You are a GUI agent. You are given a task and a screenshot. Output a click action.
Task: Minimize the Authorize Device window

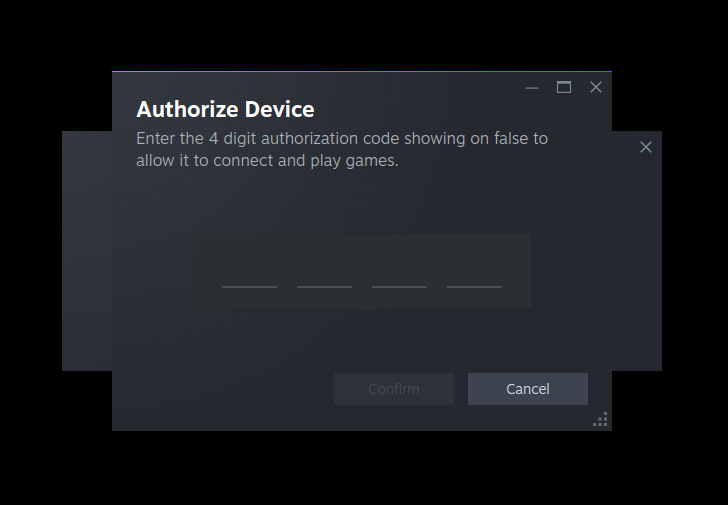tap(532, 87)
